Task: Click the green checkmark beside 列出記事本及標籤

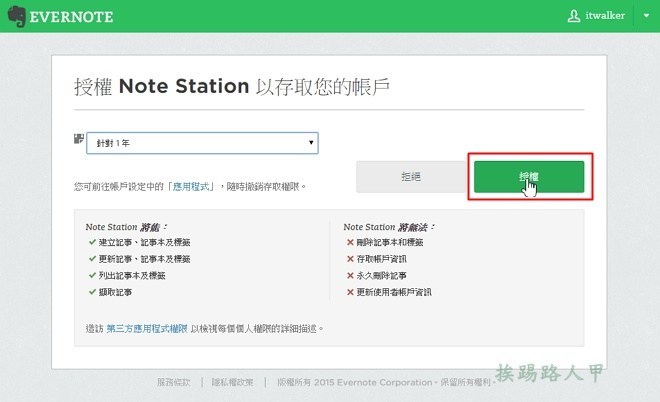Action: click(92, 275)
